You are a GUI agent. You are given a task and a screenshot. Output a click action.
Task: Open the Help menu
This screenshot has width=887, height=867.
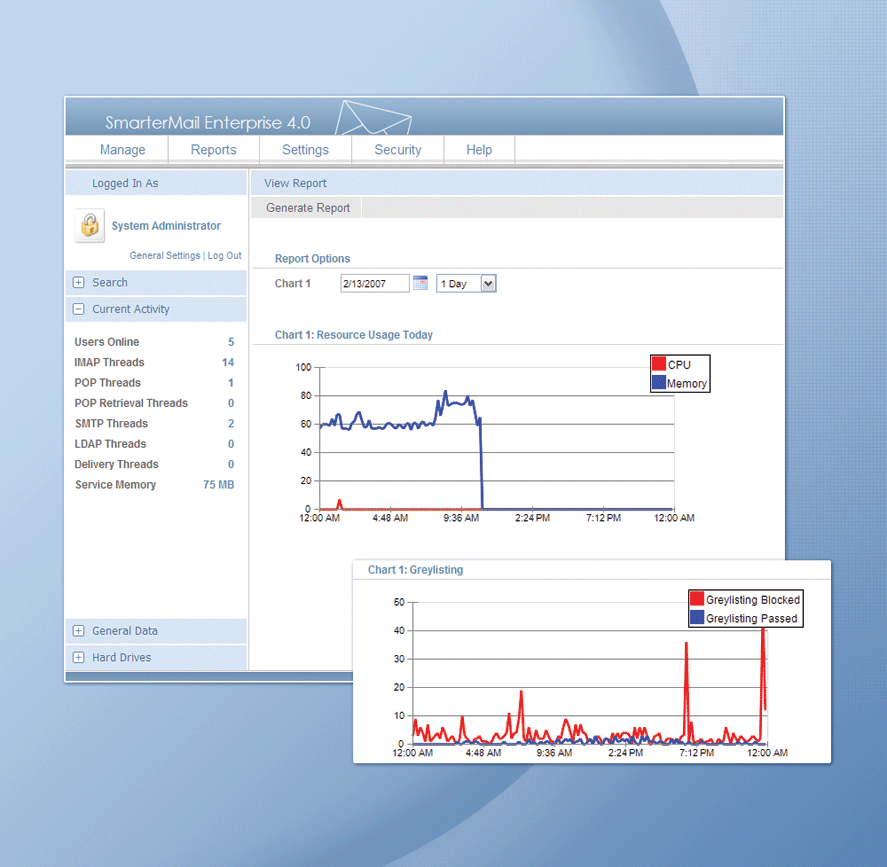479,150
